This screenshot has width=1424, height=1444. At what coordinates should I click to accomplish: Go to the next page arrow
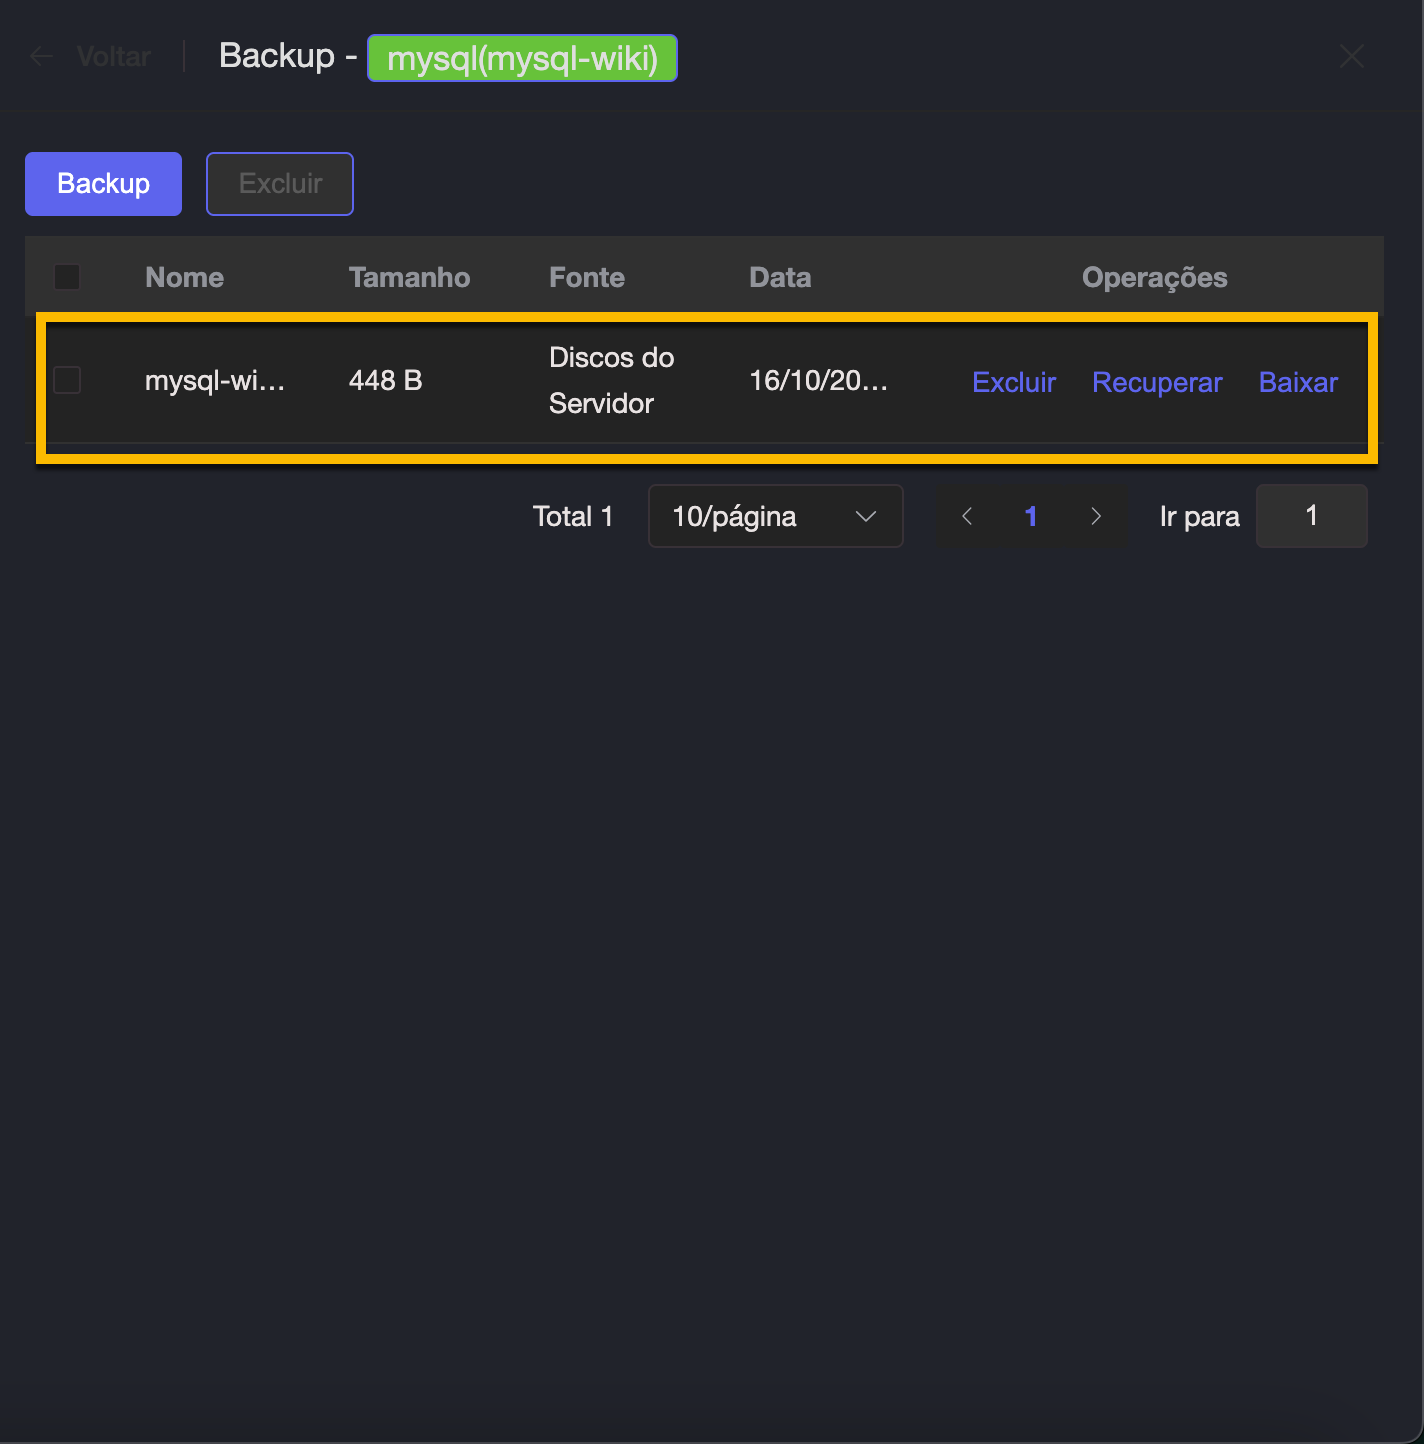1096,517
